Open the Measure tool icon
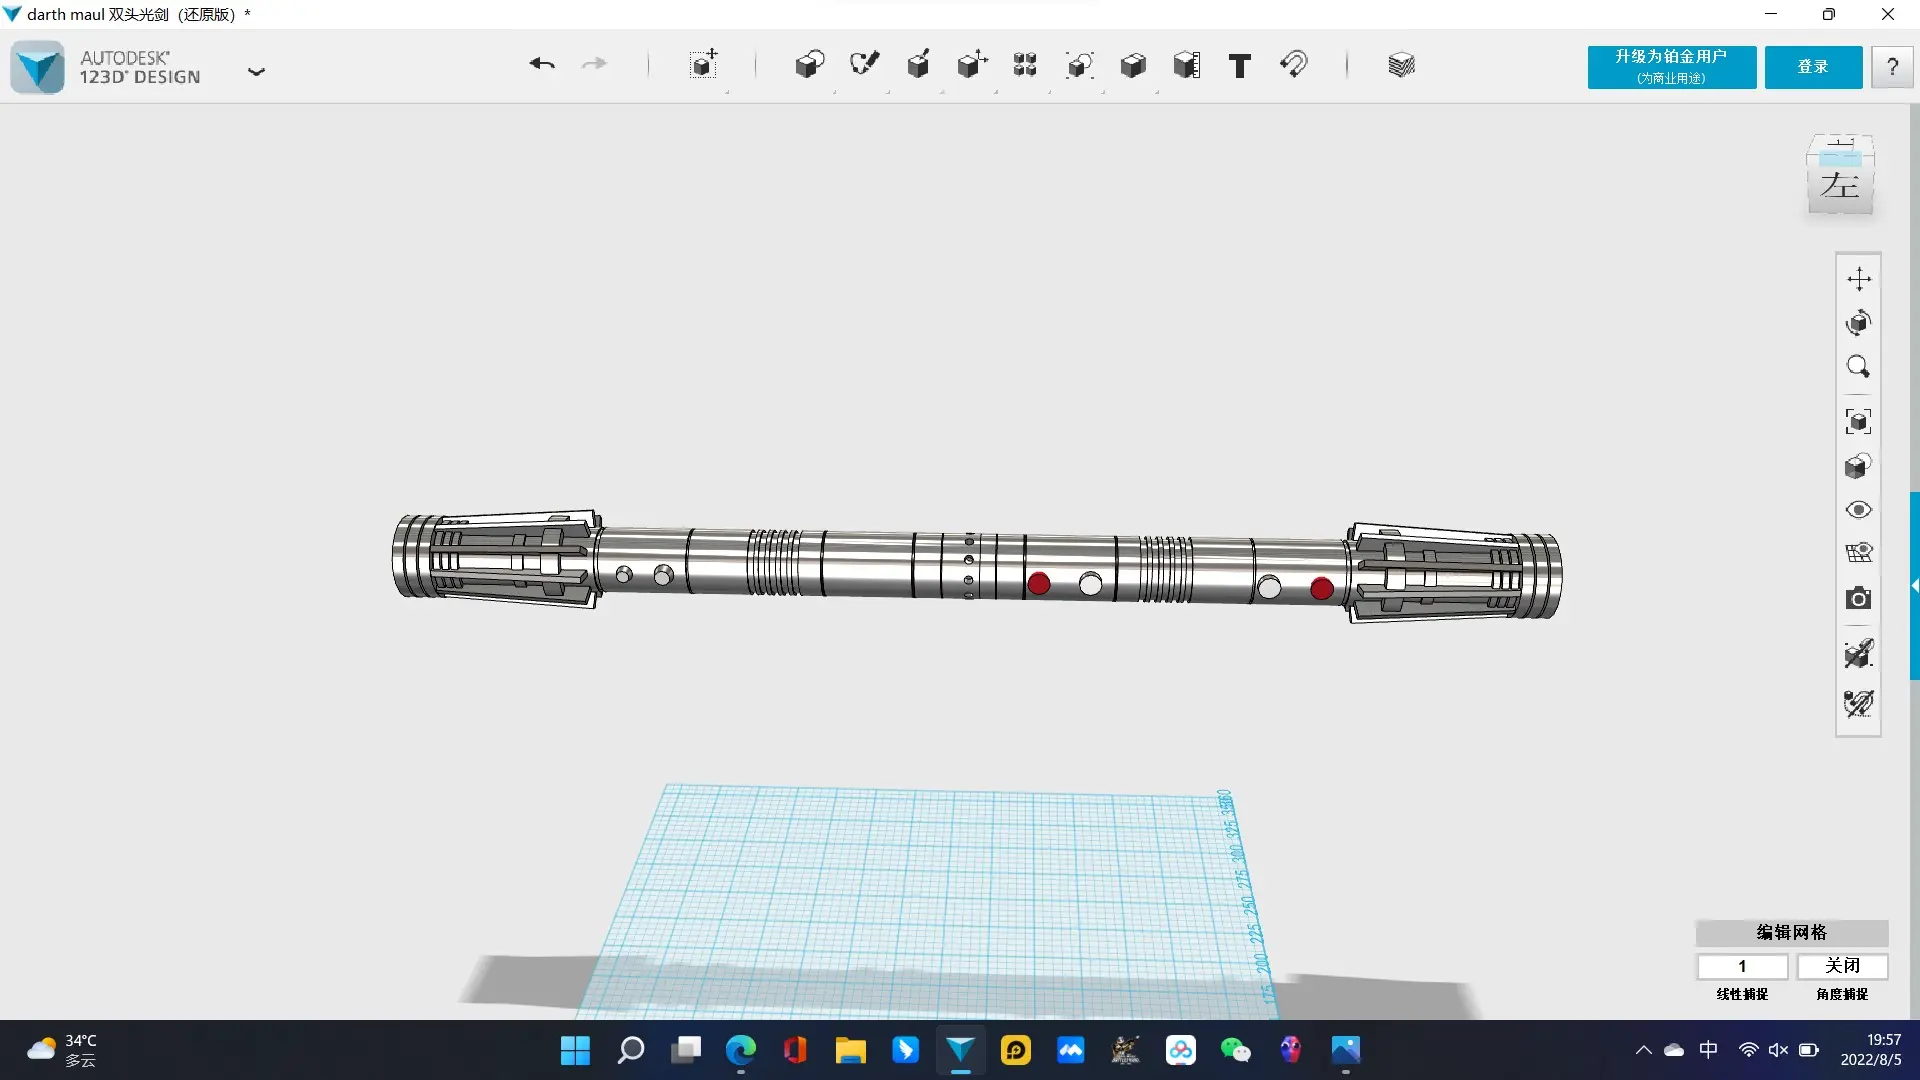 point(1187,65)
